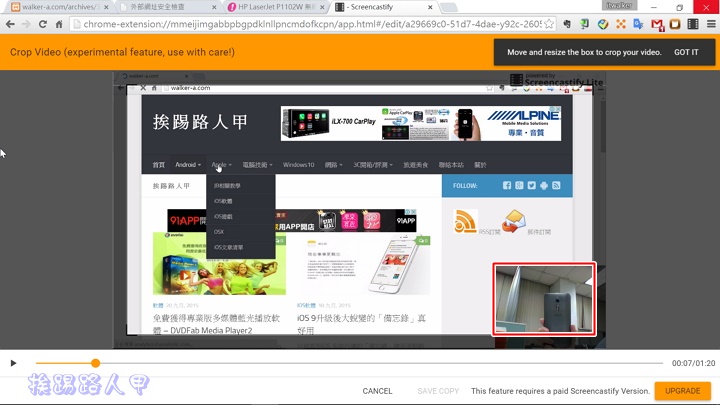Image resolution: width=720 pixels, height=405 pixels.
Task: Open the Screencastify filmstrip extension icon
Action: pyautogui.click(x=693, y=24)
